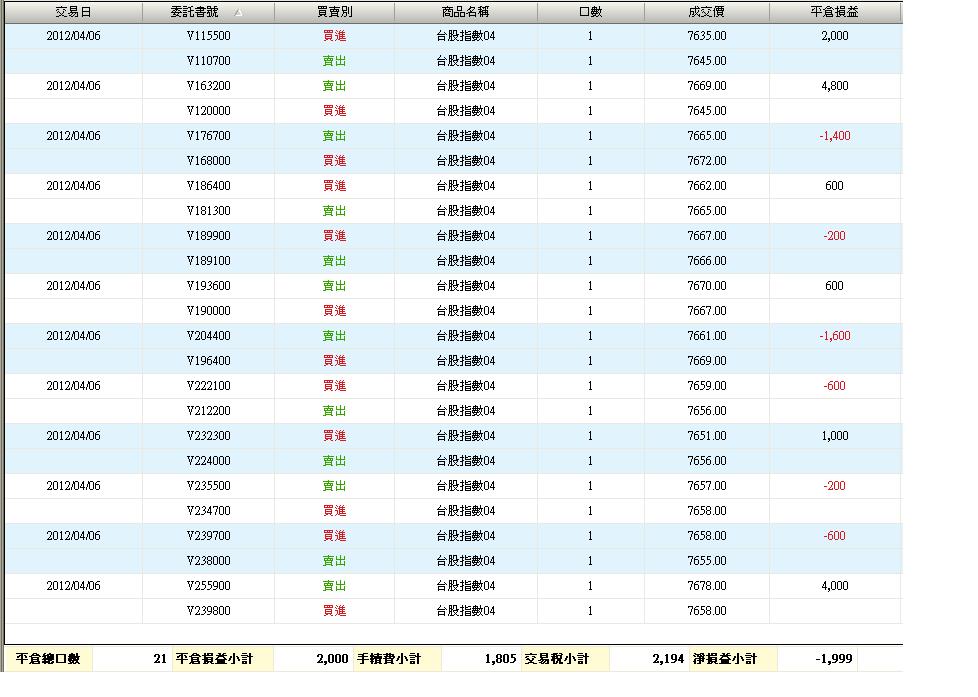Click the 1,000 profit value
This screenshot has height=697, width=978.
tap(835, 436)
